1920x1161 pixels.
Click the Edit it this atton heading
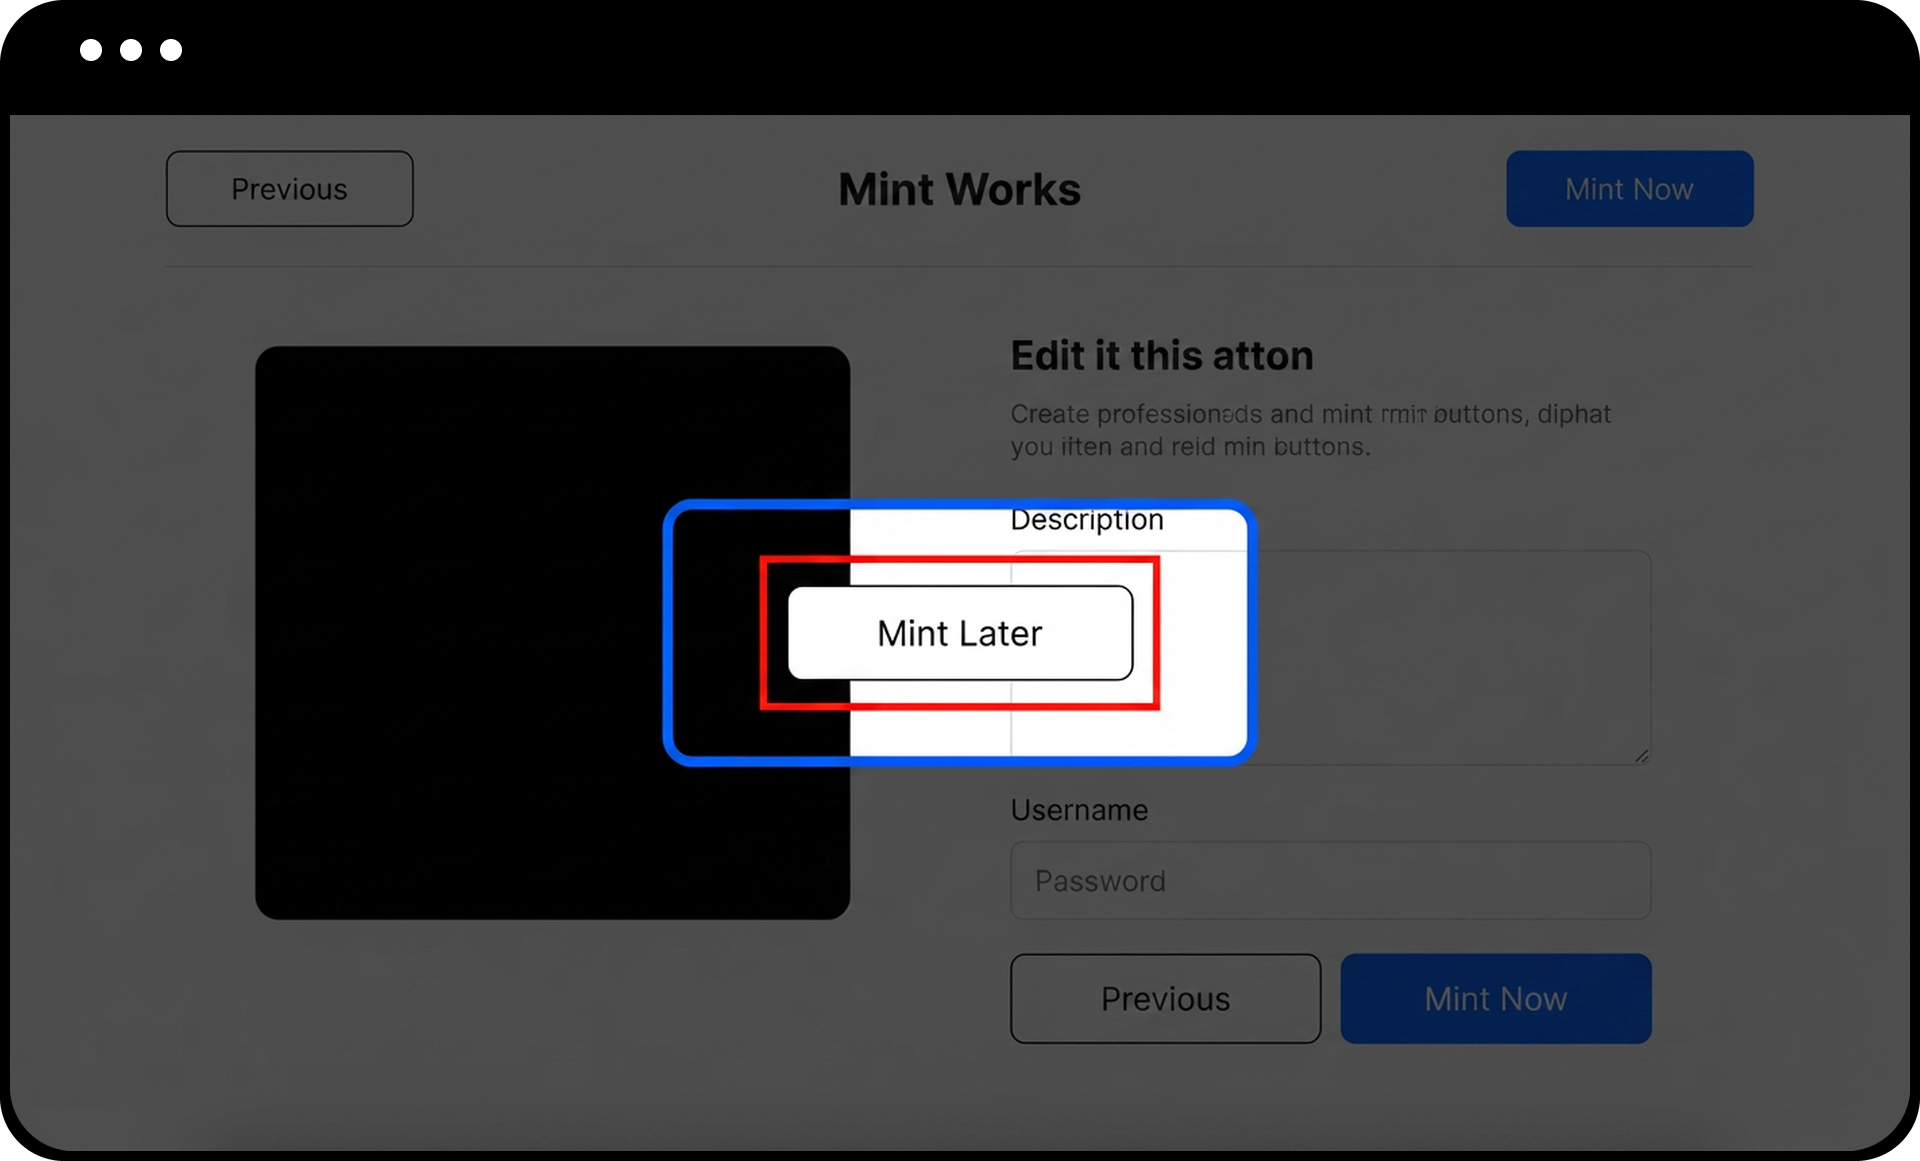(1162, 356)
